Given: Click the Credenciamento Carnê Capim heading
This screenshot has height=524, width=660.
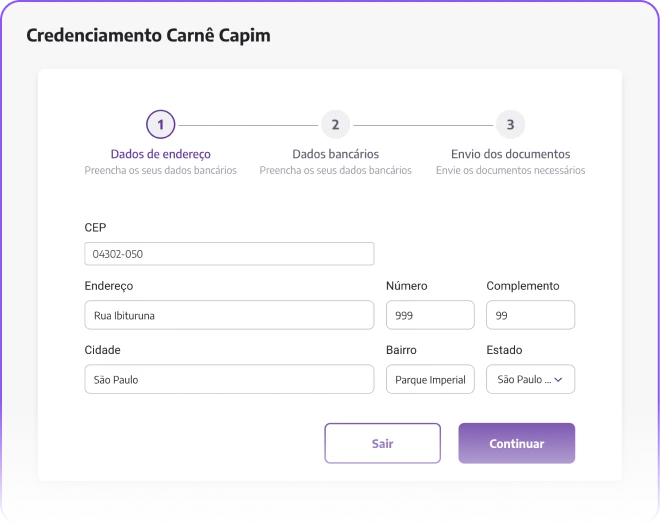Looking at the screenshot, I should click(148, 35).
